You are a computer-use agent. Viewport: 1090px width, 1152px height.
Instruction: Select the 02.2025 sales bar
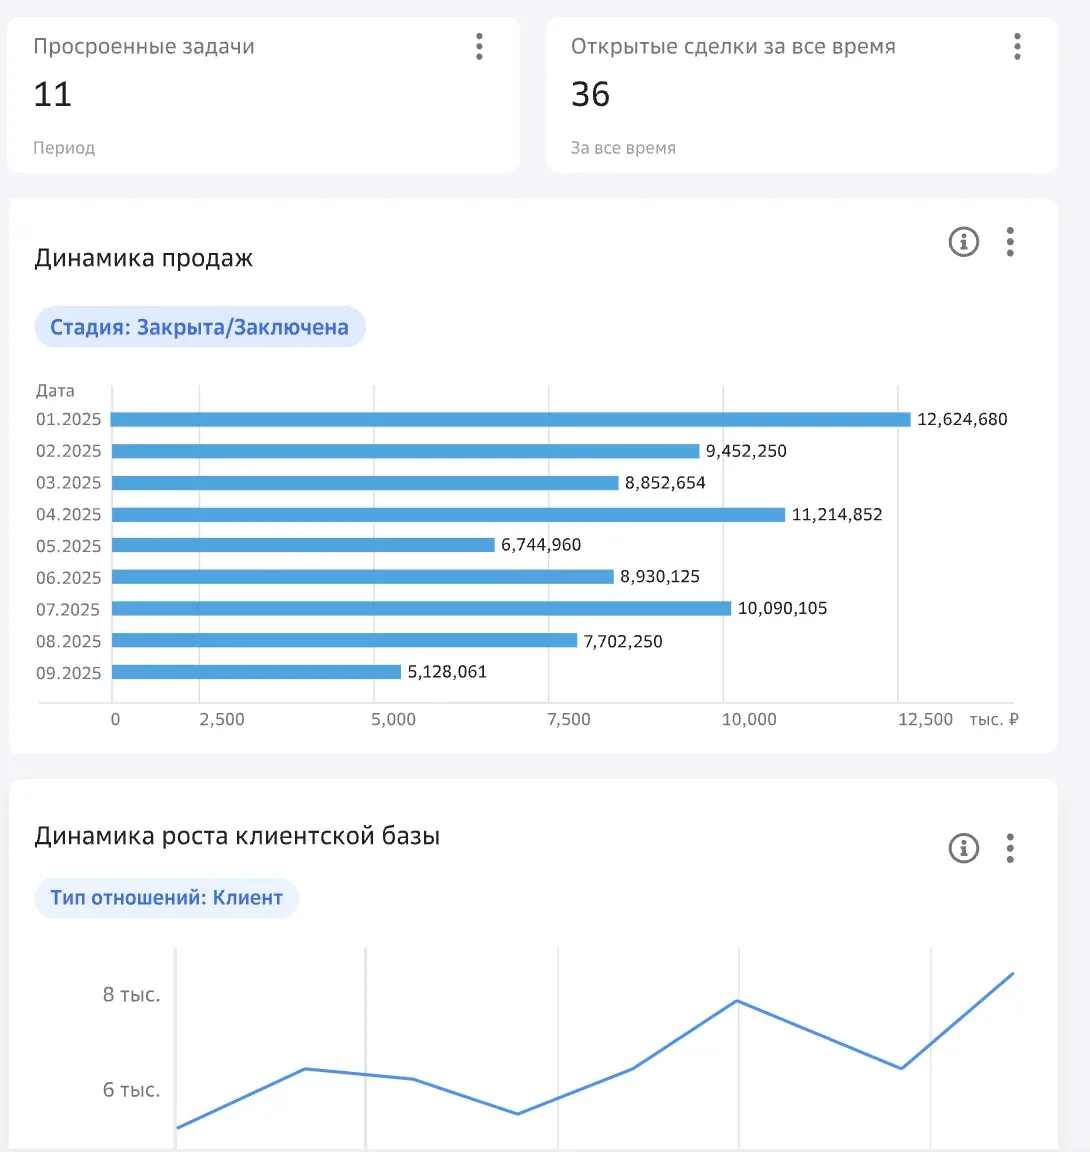(x=405, y=451)
